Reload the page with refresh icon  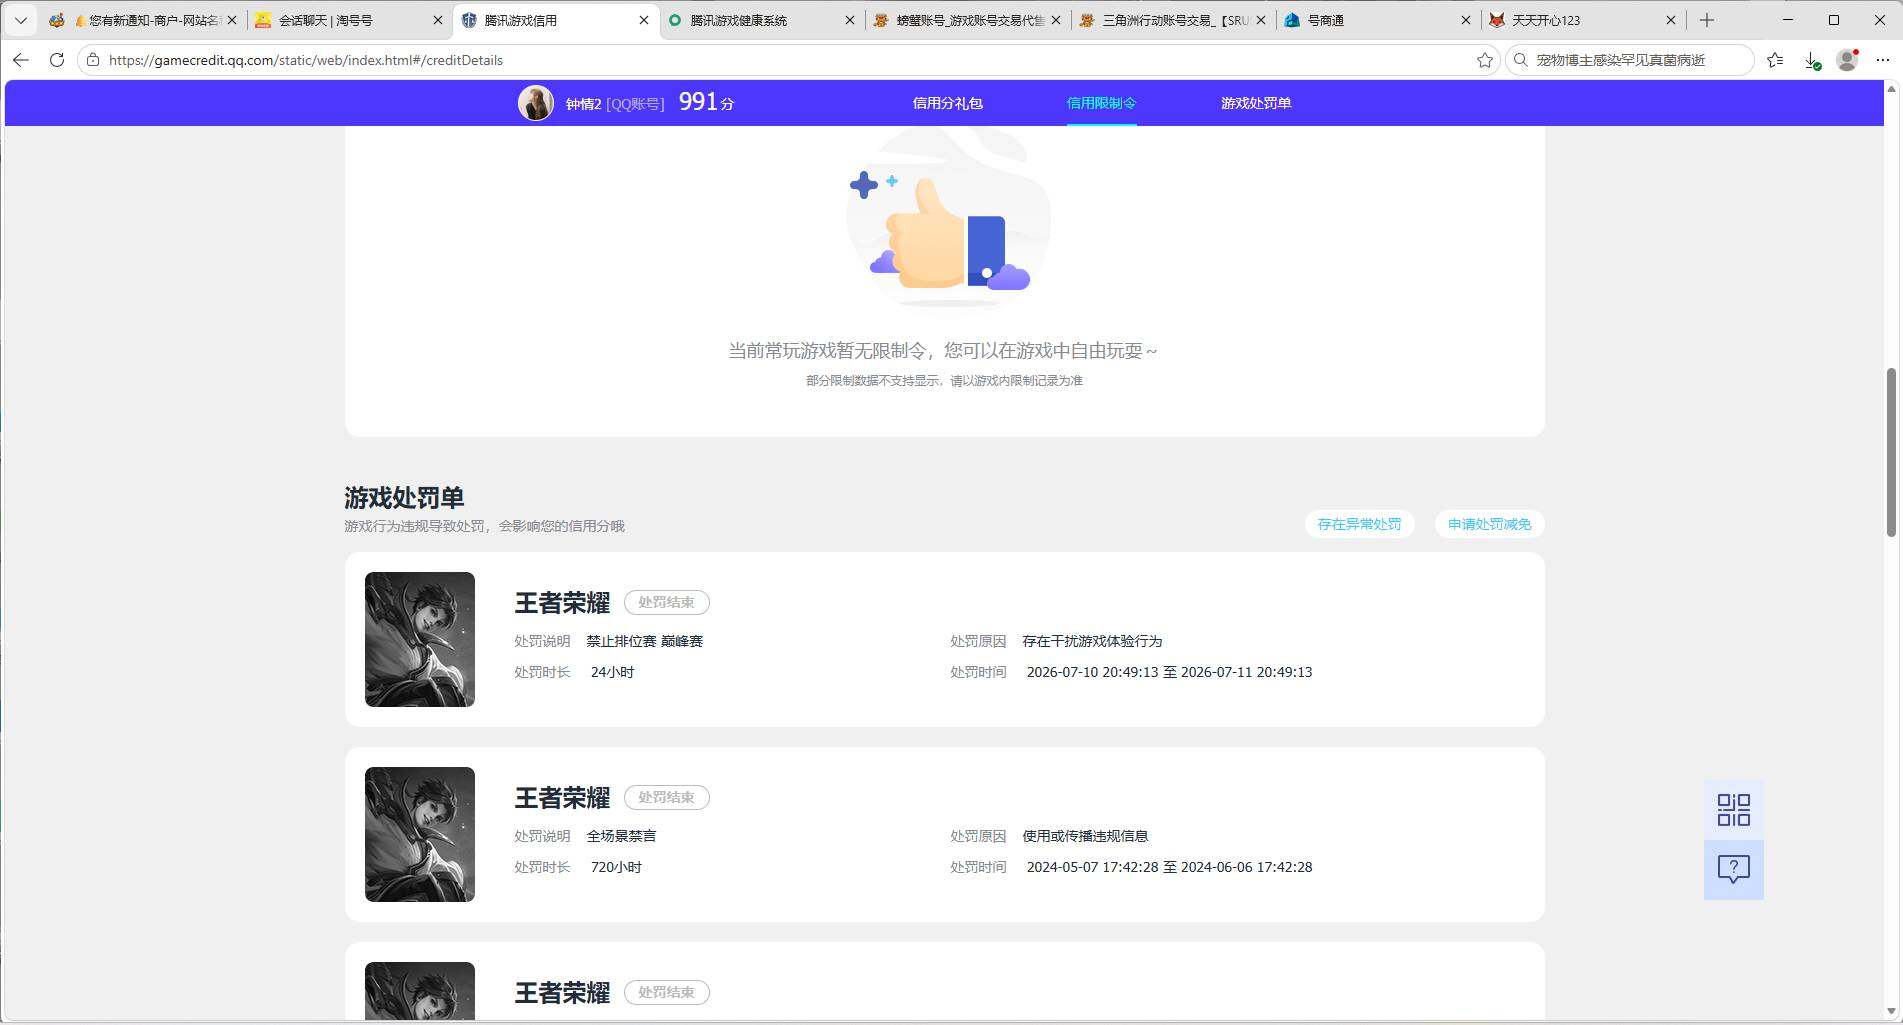[57, 60]
